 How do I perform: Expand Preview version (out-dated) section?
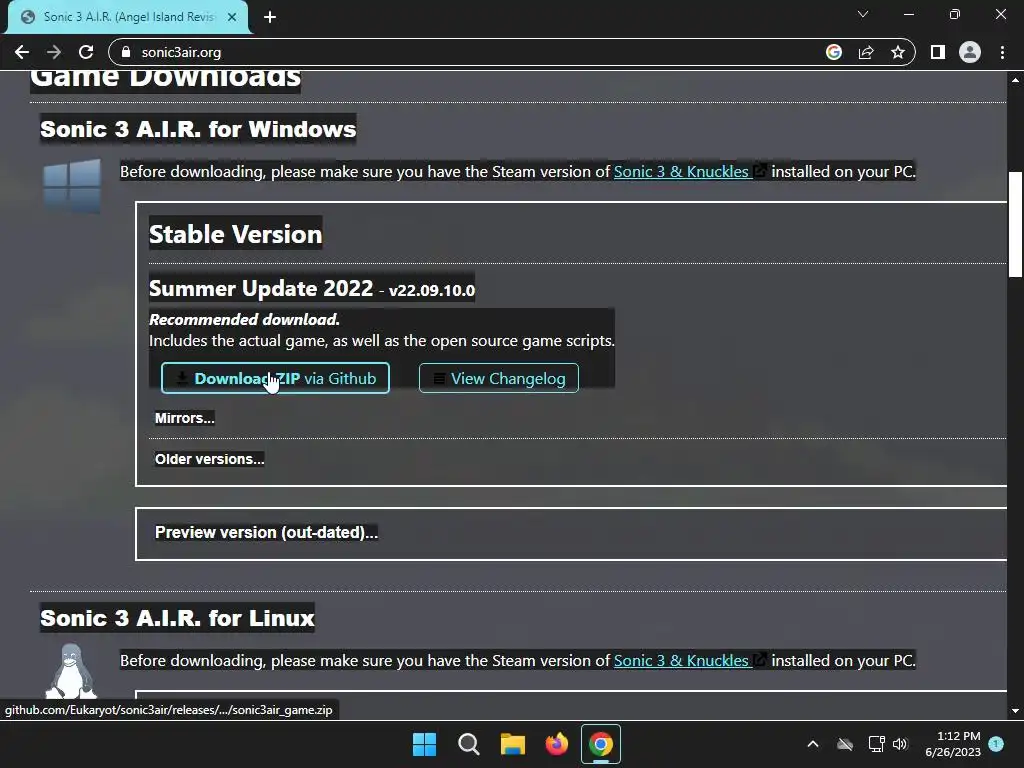coord(266,532)
